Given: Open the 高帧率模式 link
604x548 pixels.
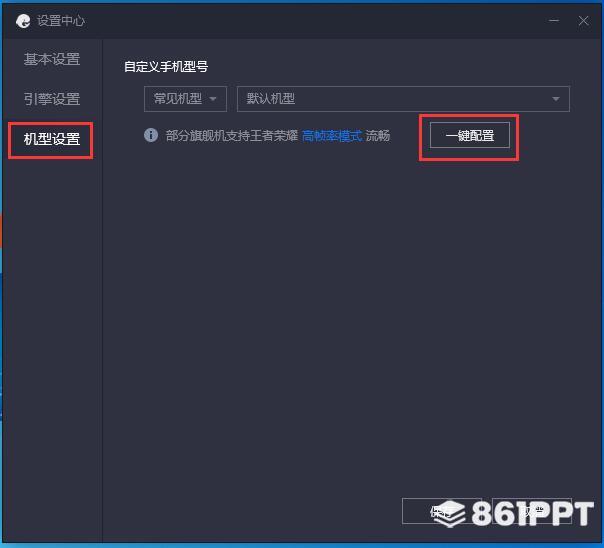Looking at the screenshot, I should pyautogui.click(x=332, y=136).
